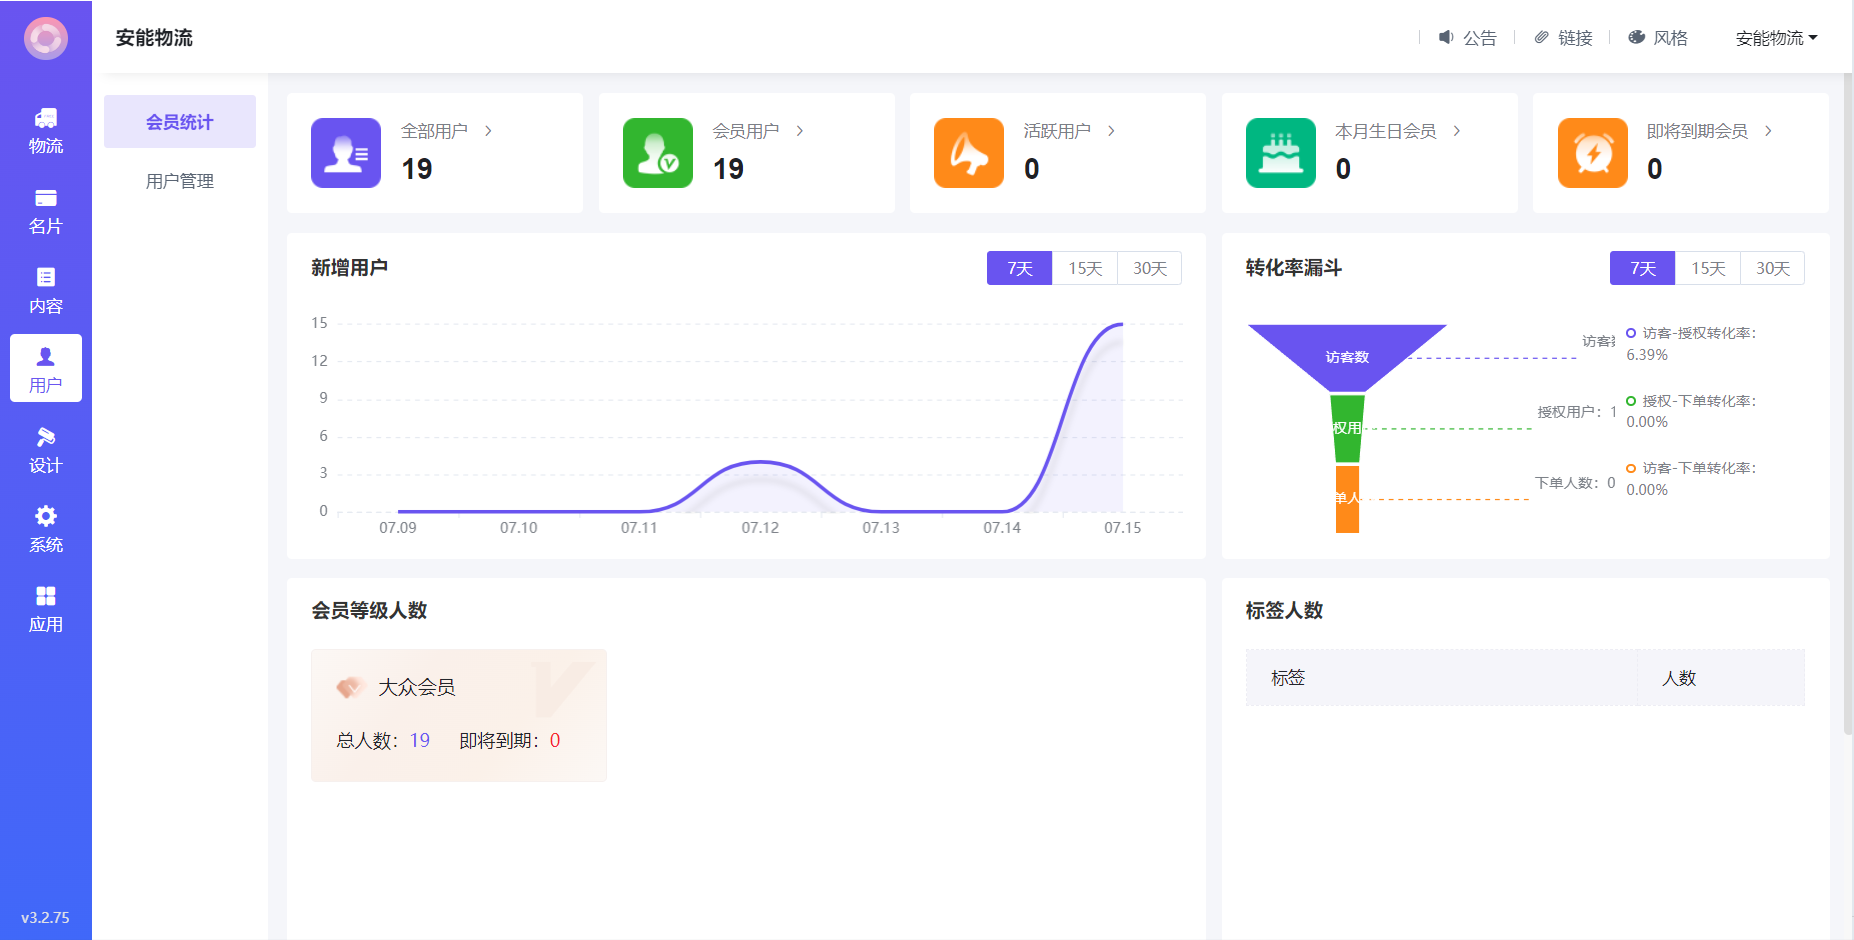Click the 公告 announcement speaker icon
1854x940 pixels.
tap(1446, 38)
